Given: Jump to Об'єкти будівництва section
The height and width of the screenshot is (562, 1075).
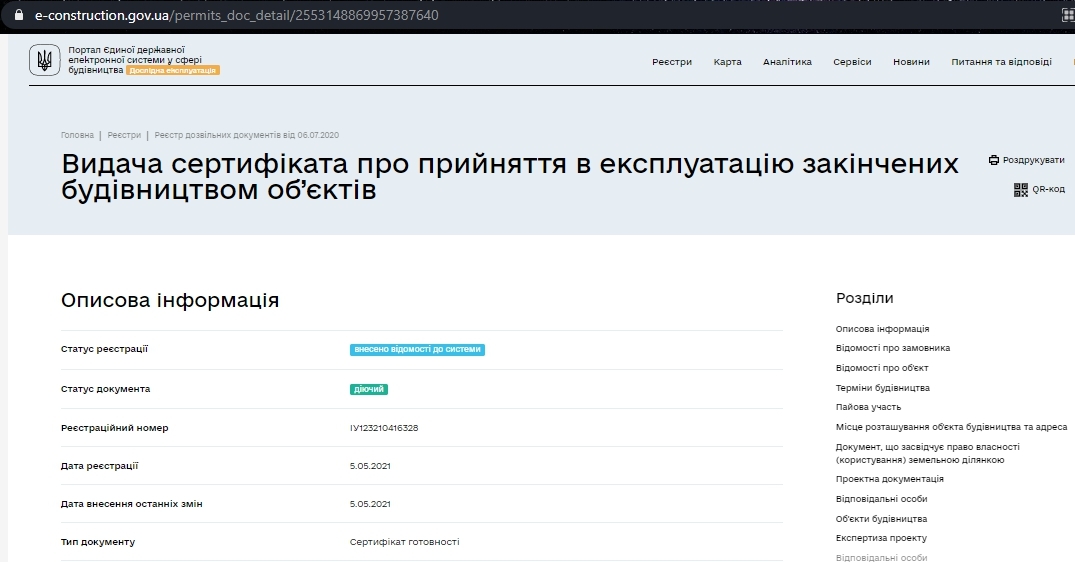Looking at the screenshot, I should pyautogui.click(x=881, y=519).
